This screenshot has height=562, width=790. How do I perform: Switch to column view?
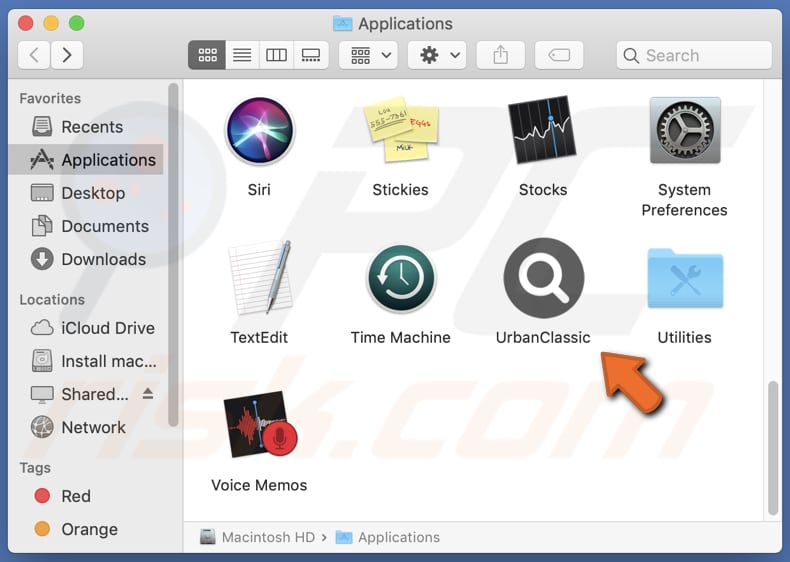pyautogui.click(x=276, y=55)
